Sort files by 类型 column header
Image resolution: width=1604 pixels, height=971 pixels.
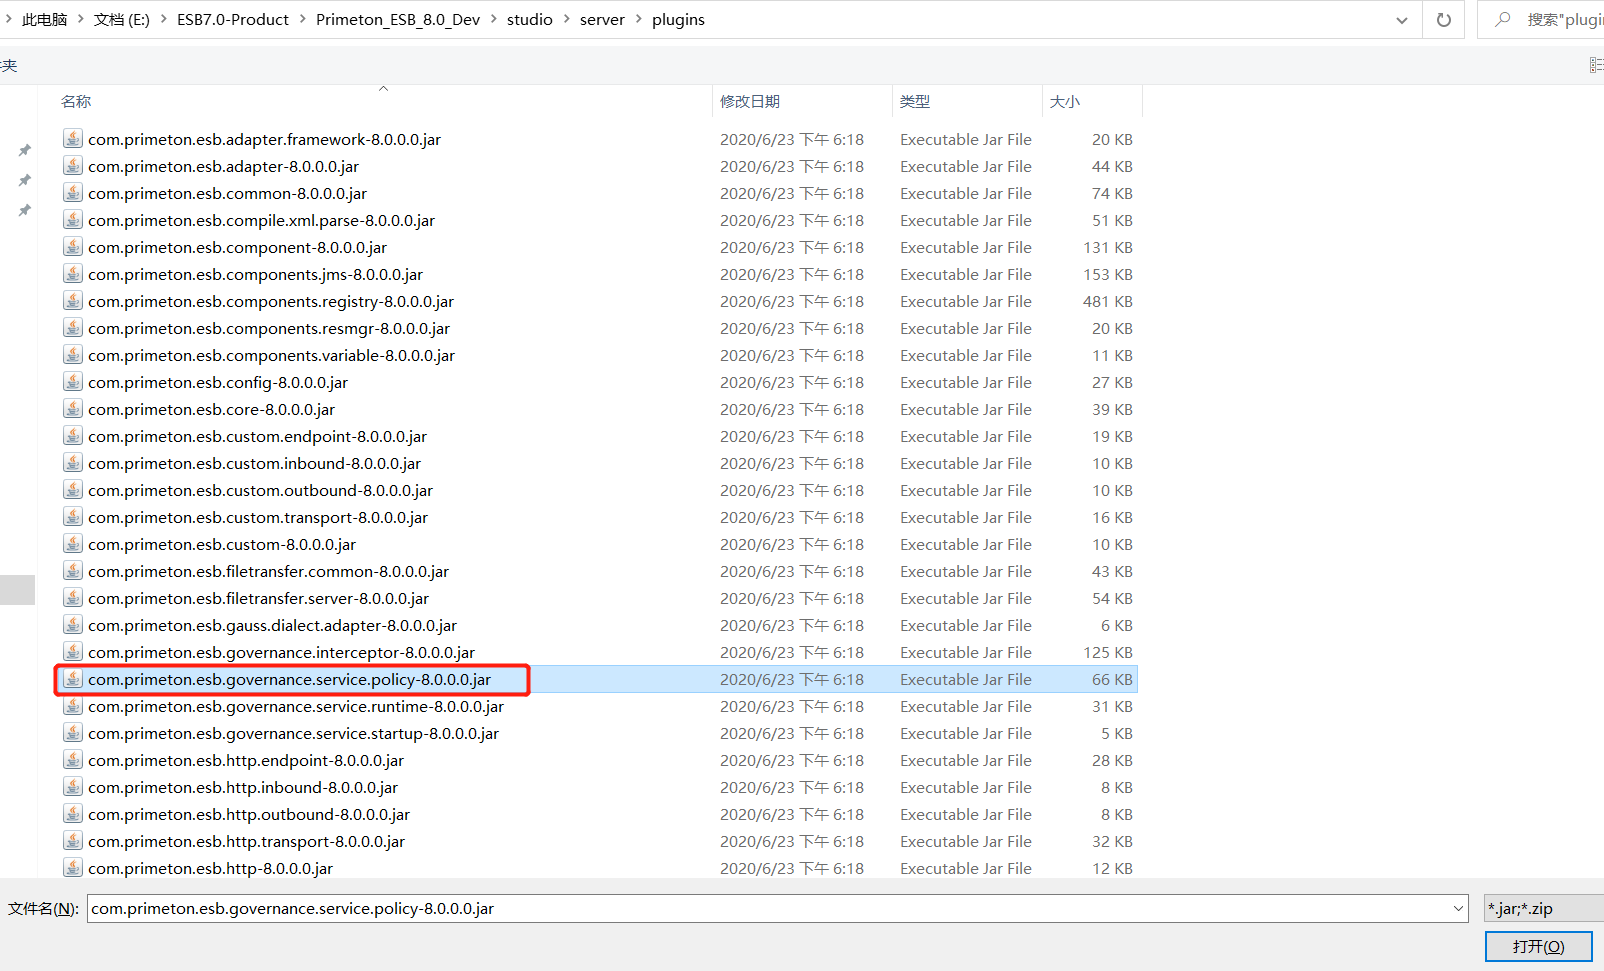click(x=914, y=101)
